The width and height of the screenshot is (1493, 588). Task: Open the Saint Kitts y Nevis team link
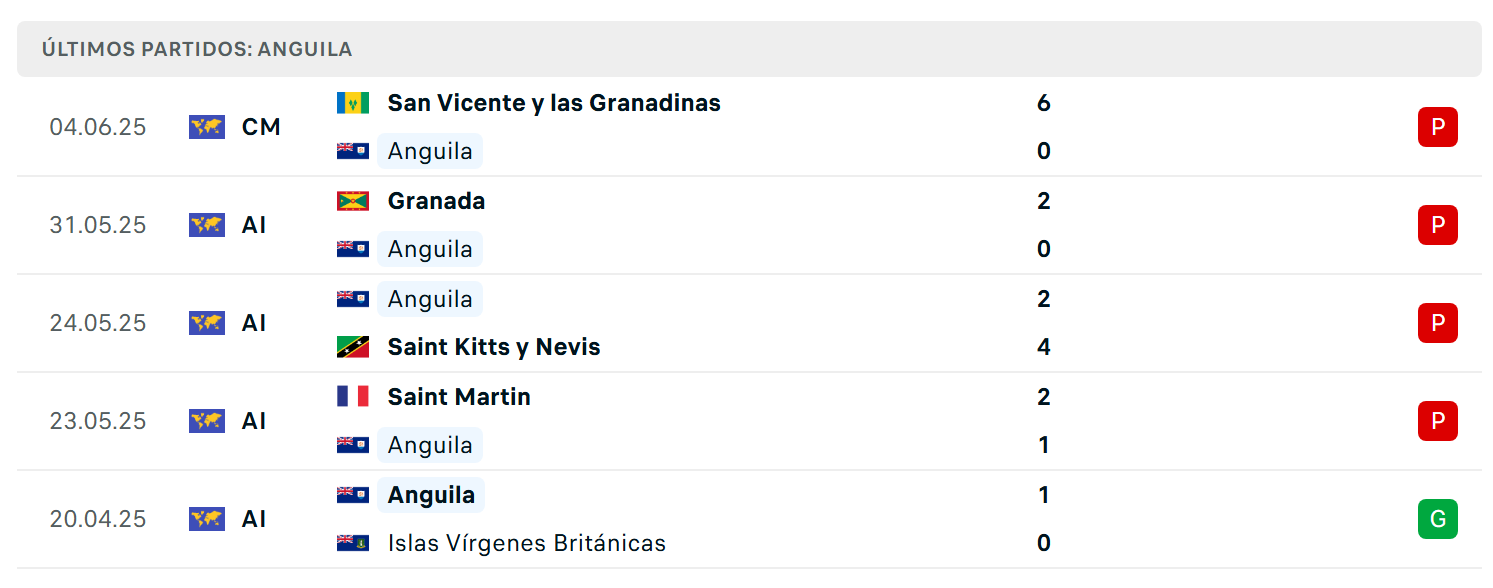tap(494, 347)
